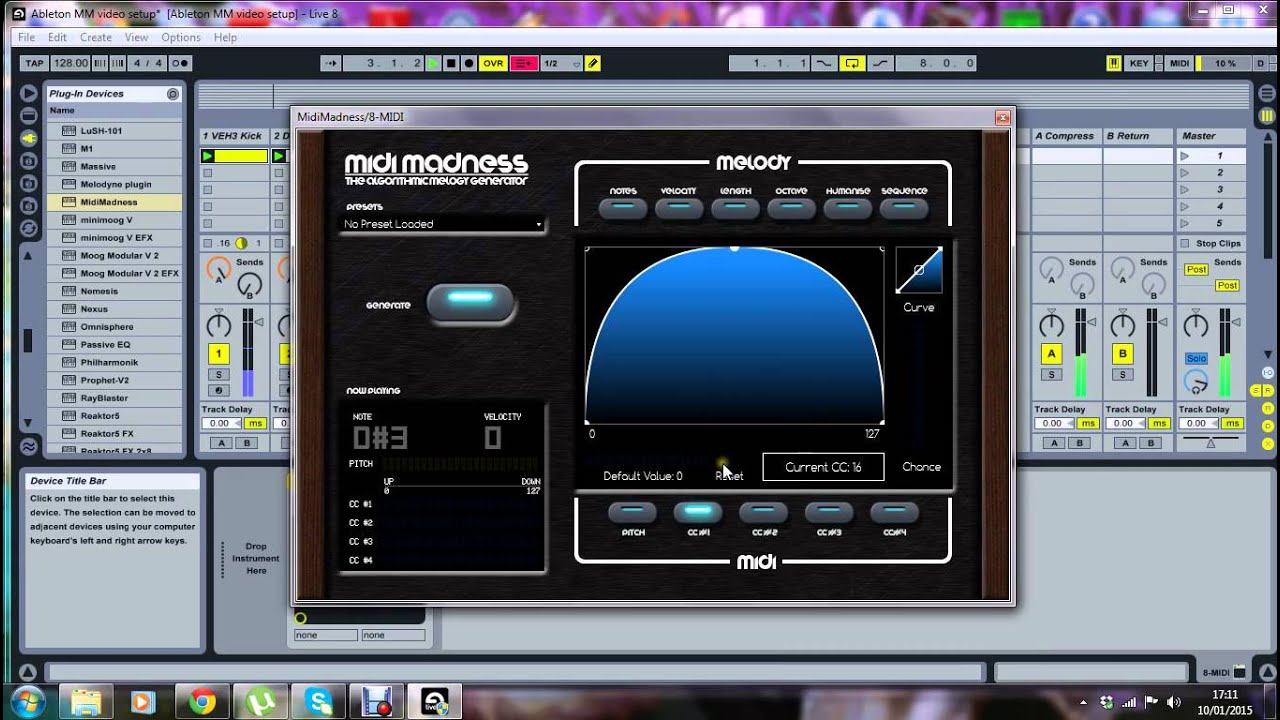Click the Plug-In Devices search icon
The image size is (1280, 720).
click(172, 94)
